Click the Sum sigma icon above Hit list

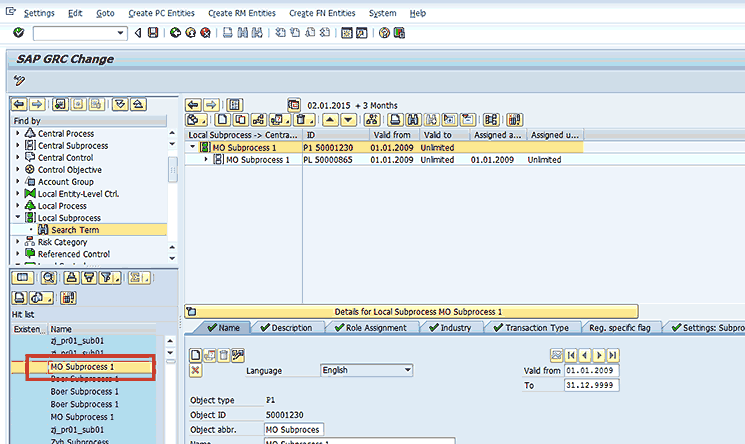(x=139, y=278)
